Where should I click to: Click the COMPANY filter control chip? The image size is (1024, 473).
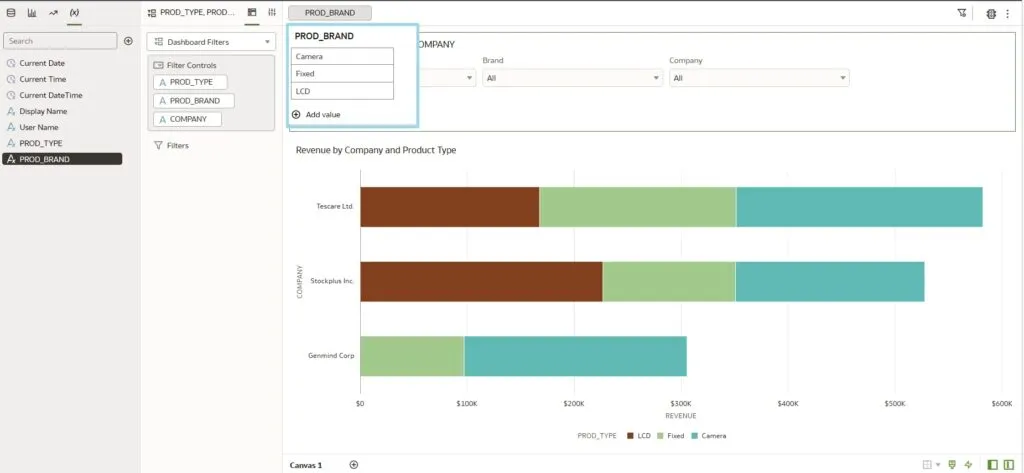coord(187,119)
